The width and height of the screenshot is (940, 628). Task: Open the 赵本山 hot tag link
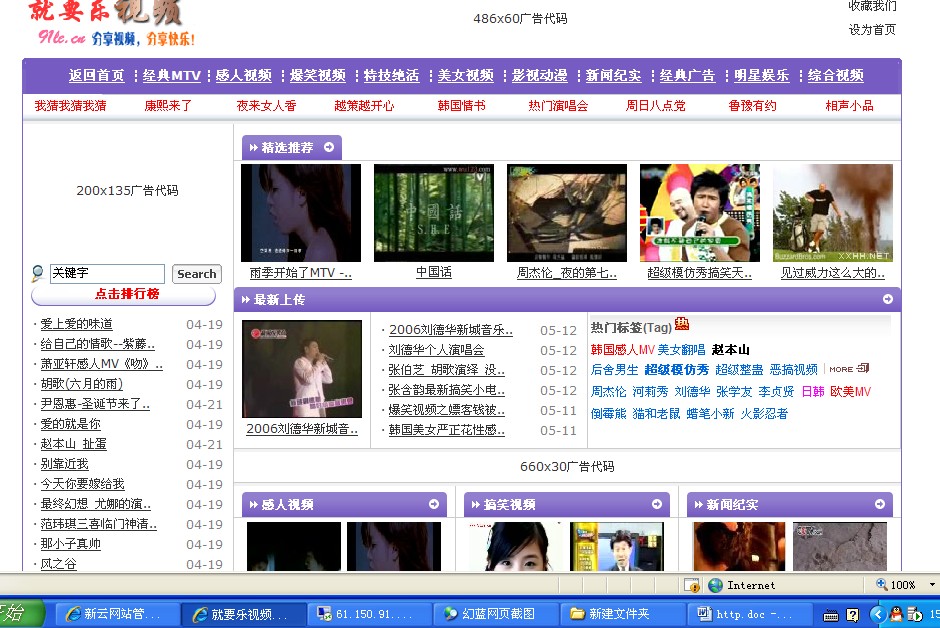point(730,350)
